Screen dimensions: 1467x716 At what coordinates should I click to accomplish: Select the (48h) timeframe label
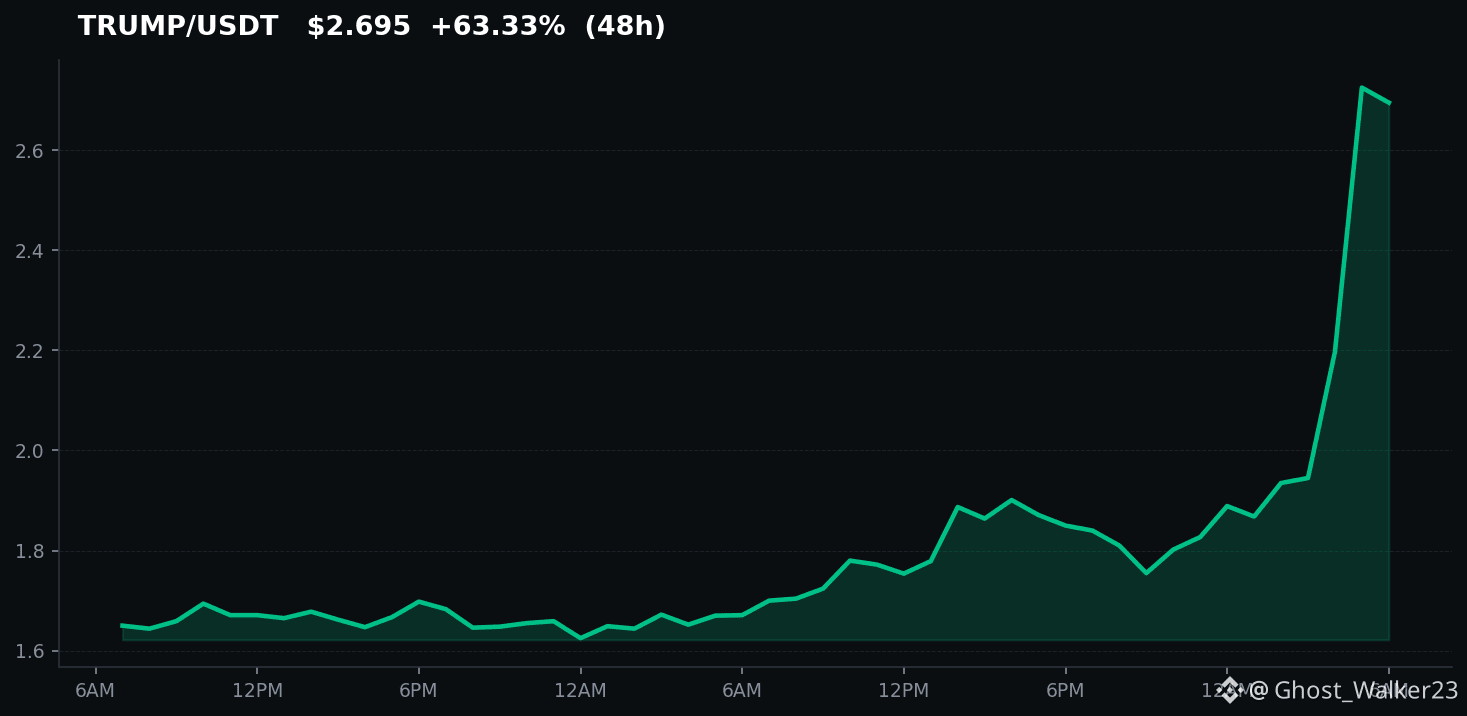625,27
